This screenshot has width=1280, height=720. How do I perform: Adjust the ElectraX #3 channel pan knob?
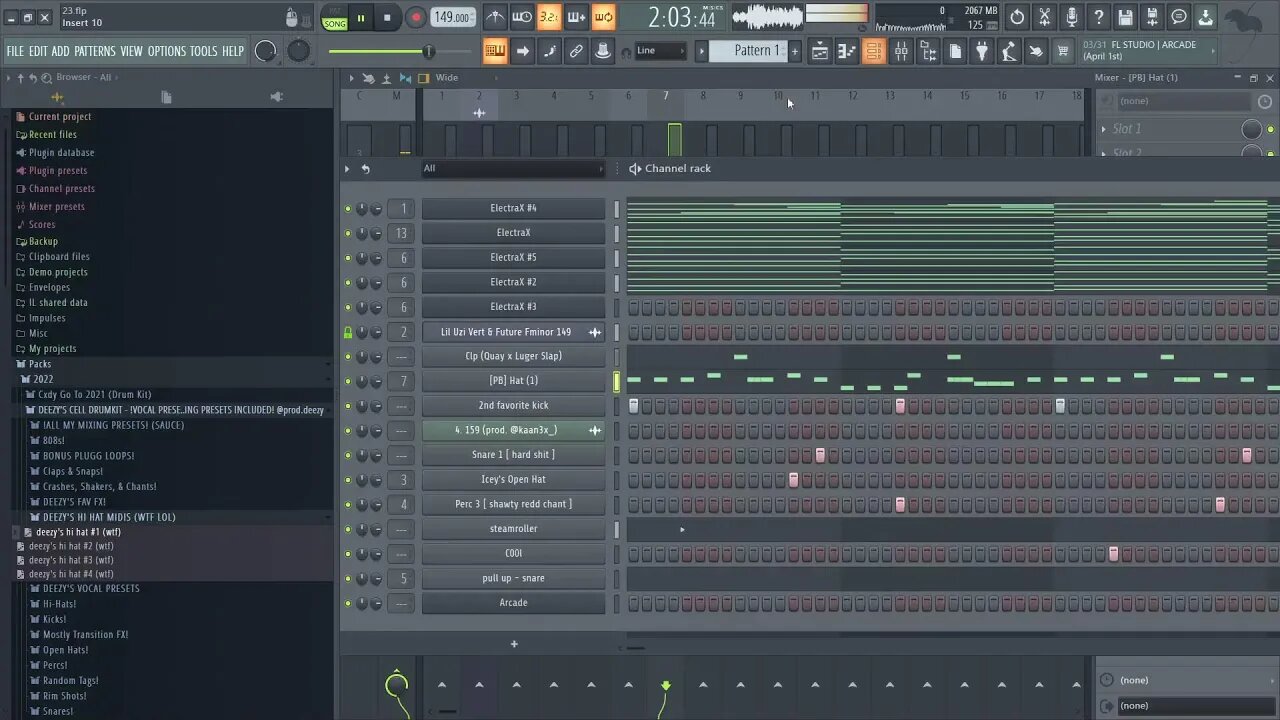[362, 307]
